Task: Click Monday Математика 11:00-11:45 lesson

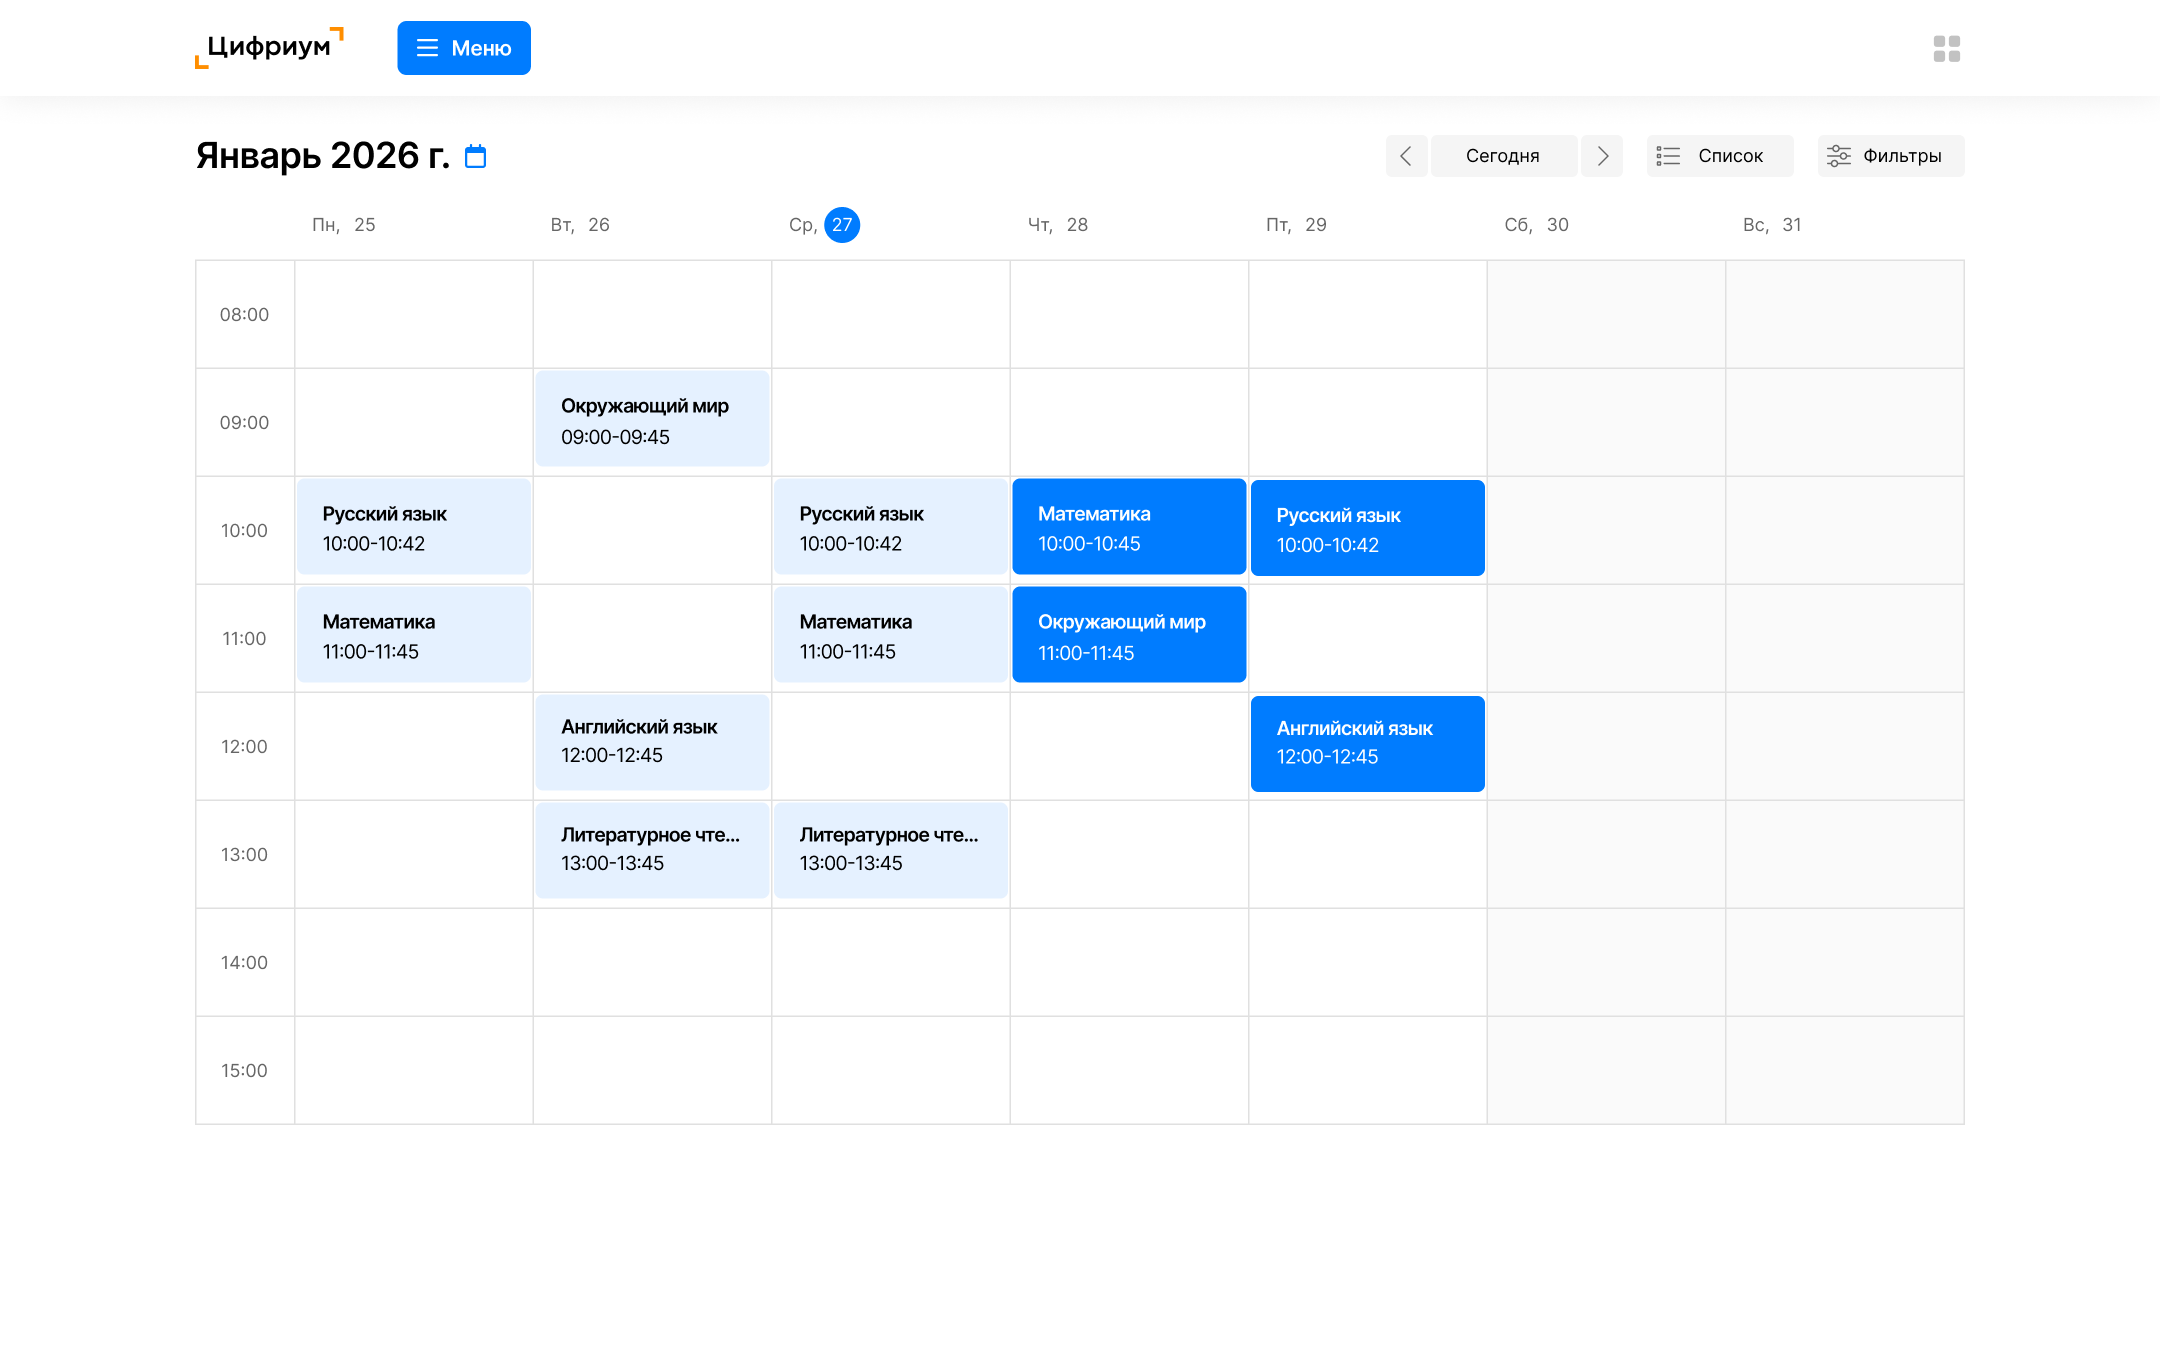Action: click(x=413, y=636)
